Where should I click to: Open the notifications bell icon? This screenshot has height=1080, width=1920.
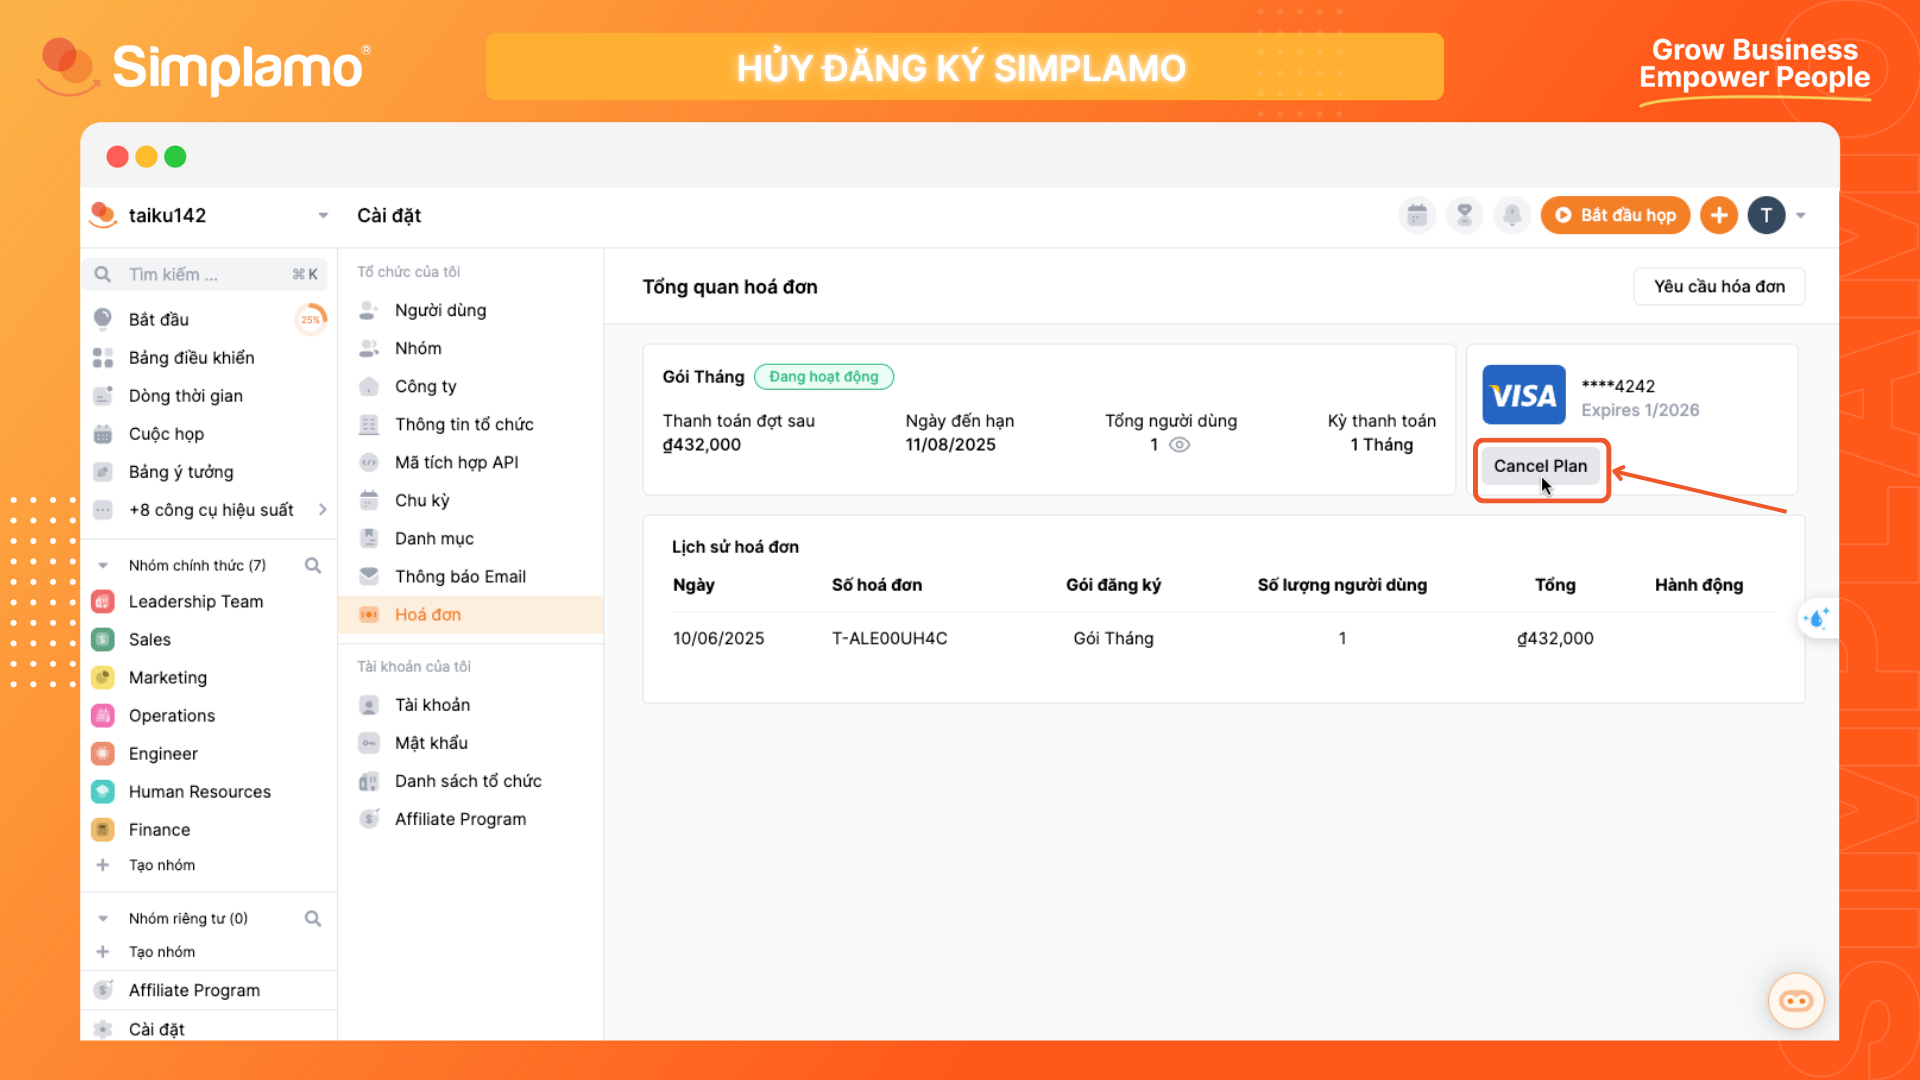click(1512, 215)
